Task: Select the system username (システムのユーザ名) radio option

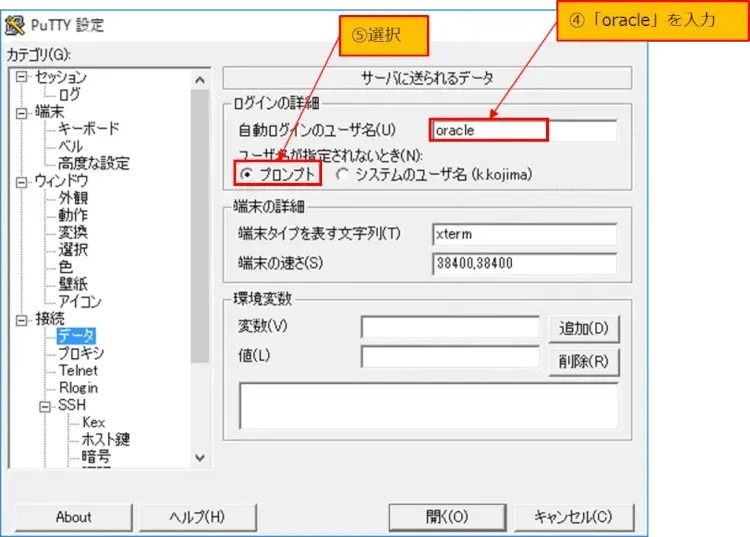Action: (x=343, y=174)
